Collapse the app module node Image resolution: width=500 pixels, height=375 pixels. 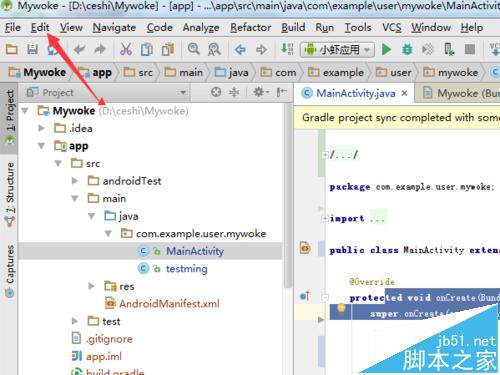(x=42, y=146)
